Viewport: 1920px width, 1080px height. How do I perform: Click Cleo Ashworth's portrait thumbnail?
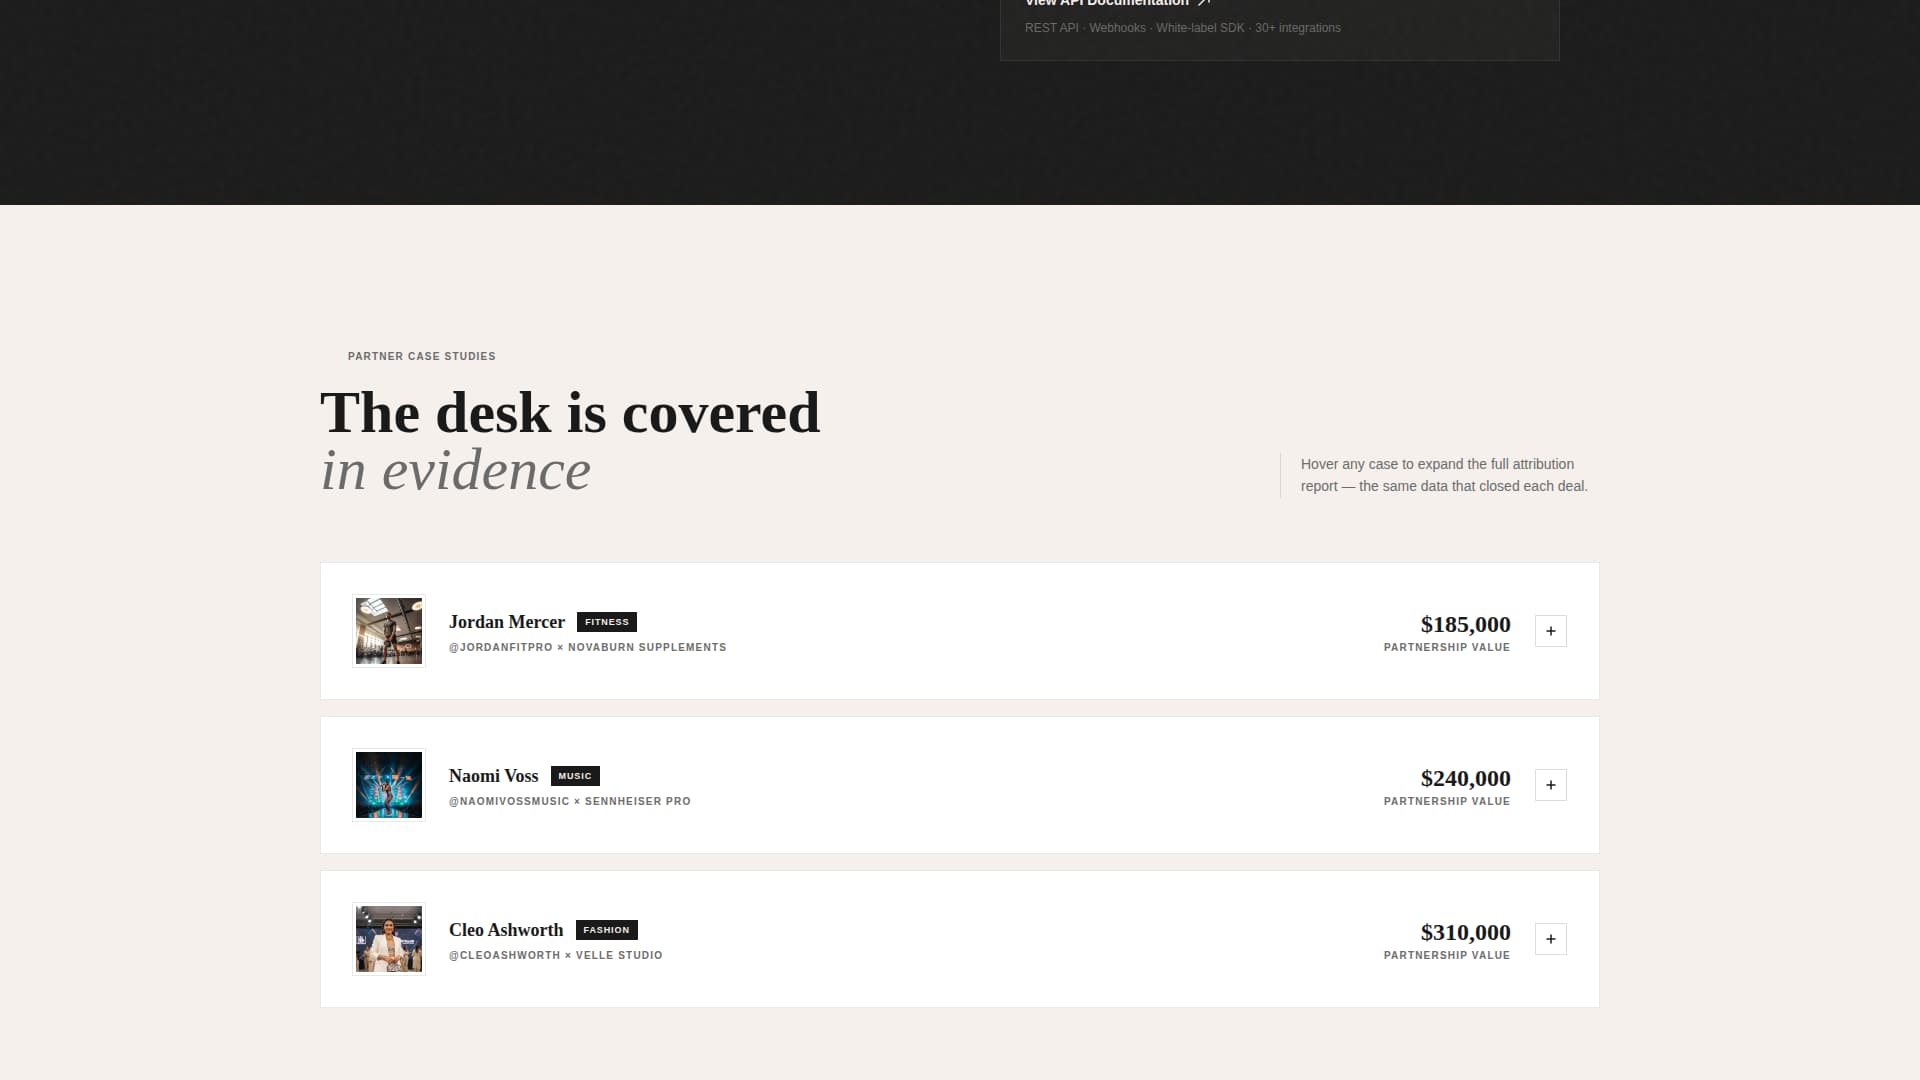389,939
